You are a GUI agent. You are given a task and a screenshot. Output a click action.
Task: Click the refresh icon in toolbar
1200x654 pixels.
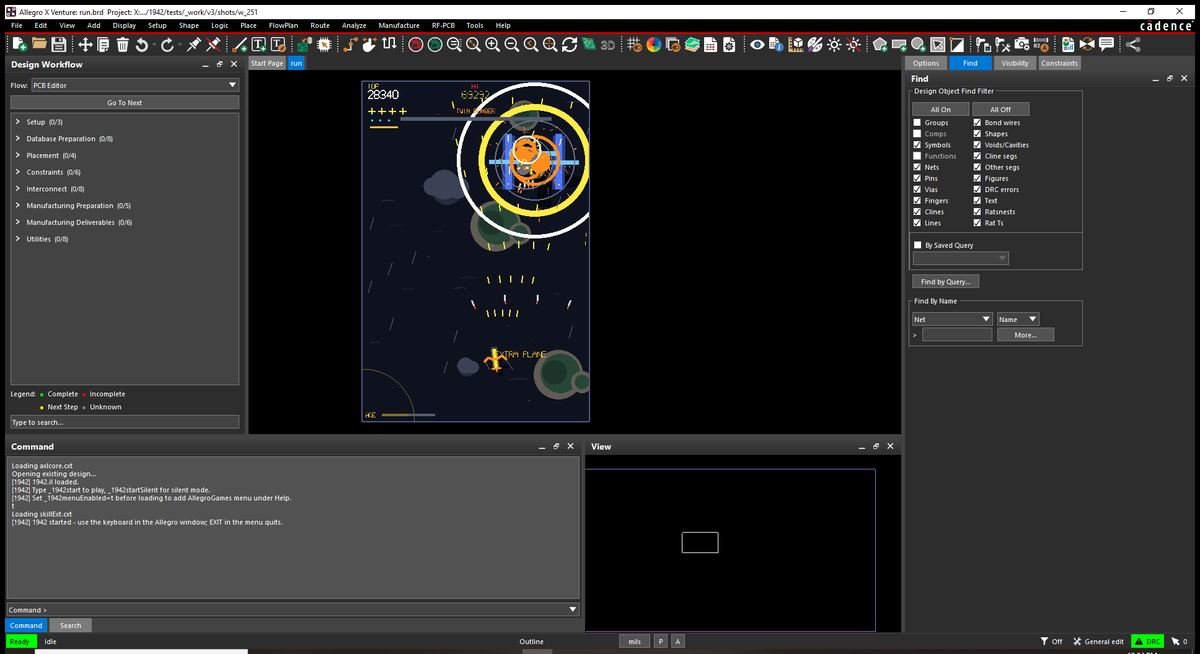pyautogui.click(x=570, y=44)
